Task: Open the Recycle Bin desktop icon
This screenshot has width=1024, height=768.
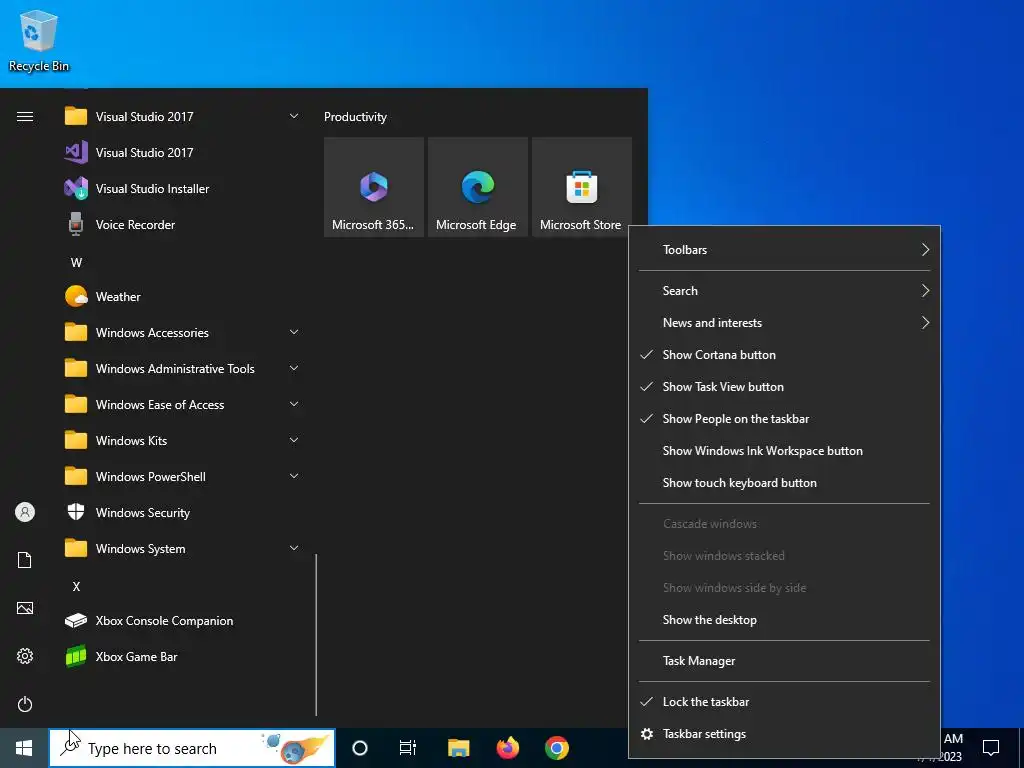Action: [39, 40]
